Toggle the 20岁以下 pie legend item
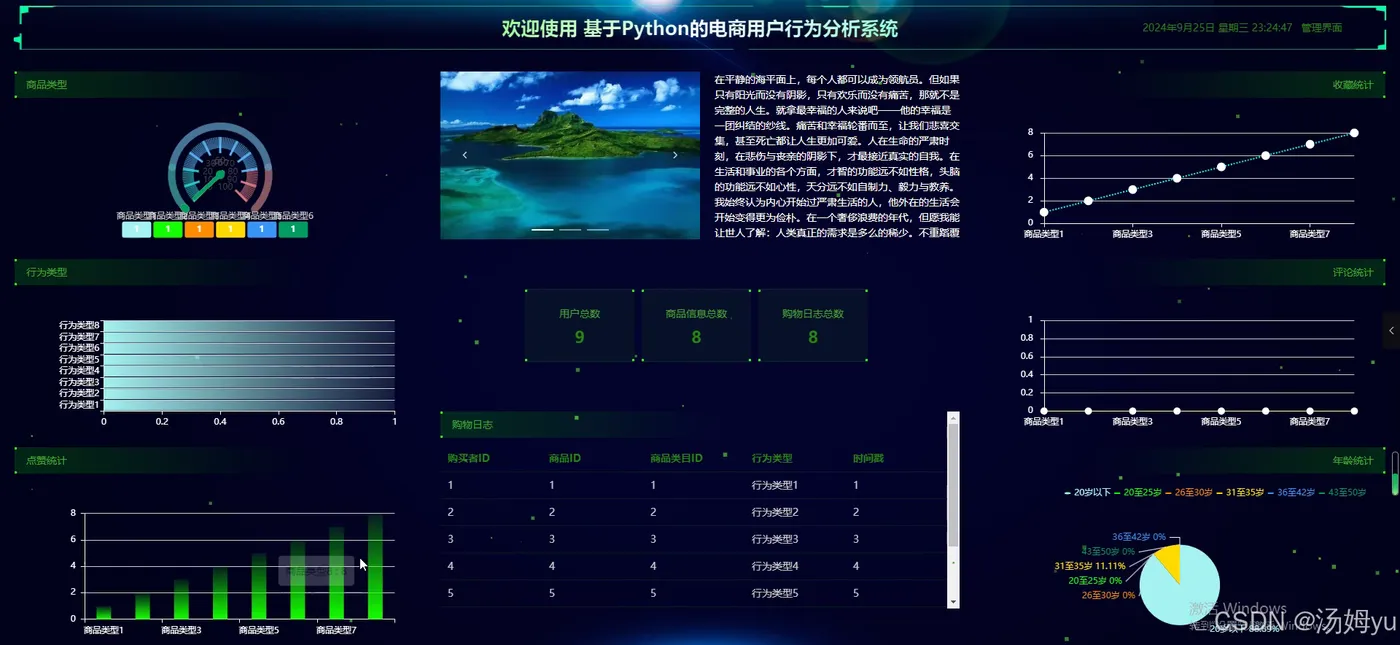This screenshot has width=1400, height=645. [x=1088, y=492]
